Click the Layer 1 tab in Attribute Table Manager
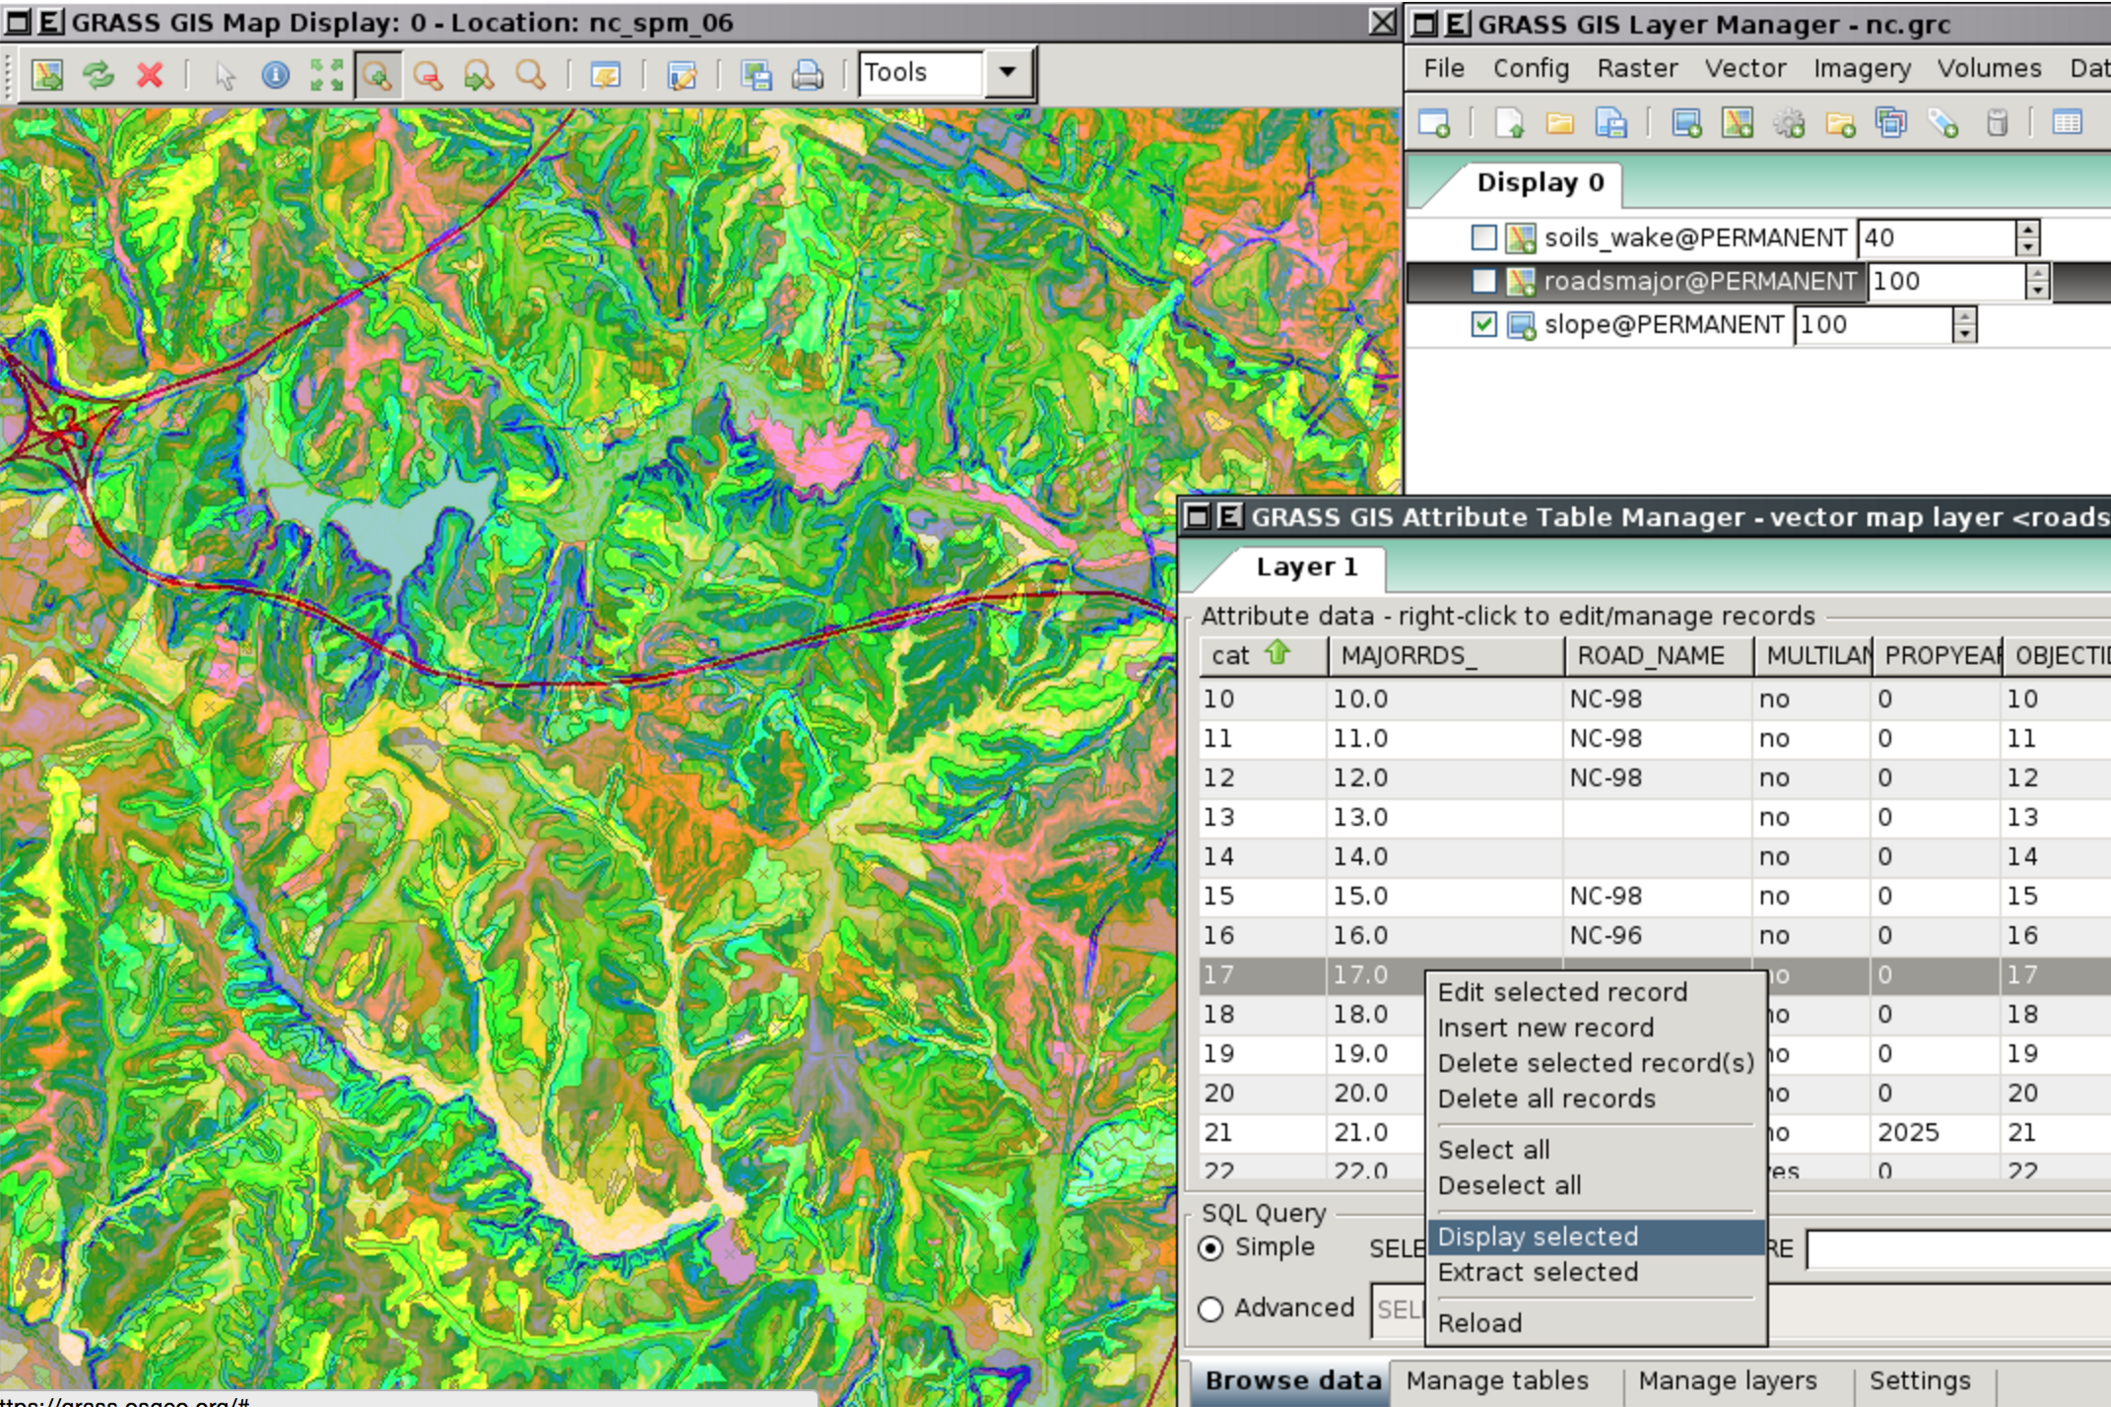Image resolution: width=2111 pixels, height=1407 pixels. tap(1306, 567)
